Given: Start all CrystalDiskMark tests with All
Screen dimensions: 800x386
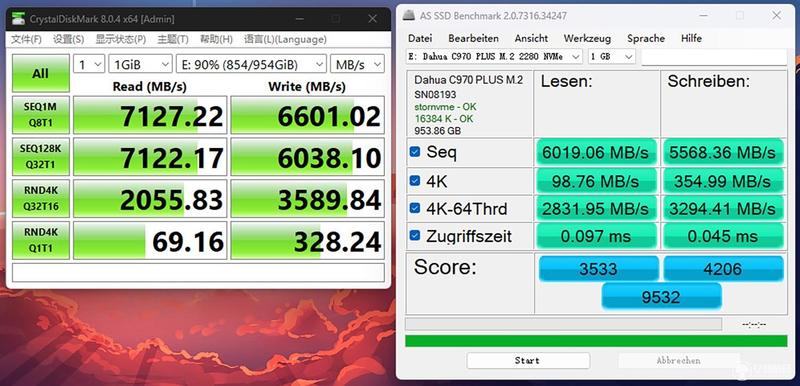Looking at the screenshot, I should point(40,73).
